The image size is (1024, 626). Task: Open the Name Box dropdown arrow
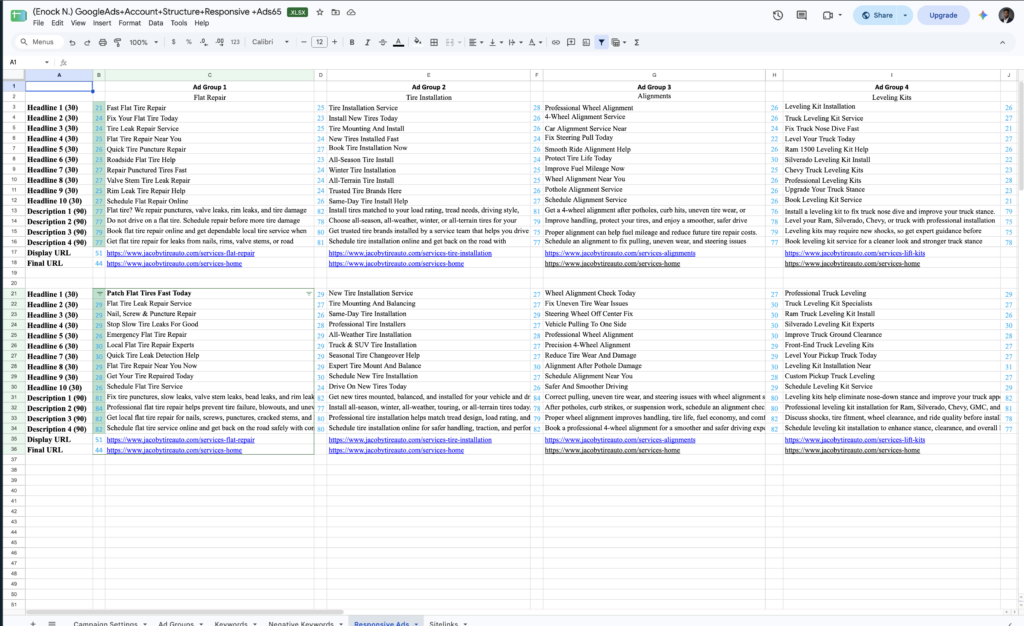pyautogui.click(x=47, y=63)
